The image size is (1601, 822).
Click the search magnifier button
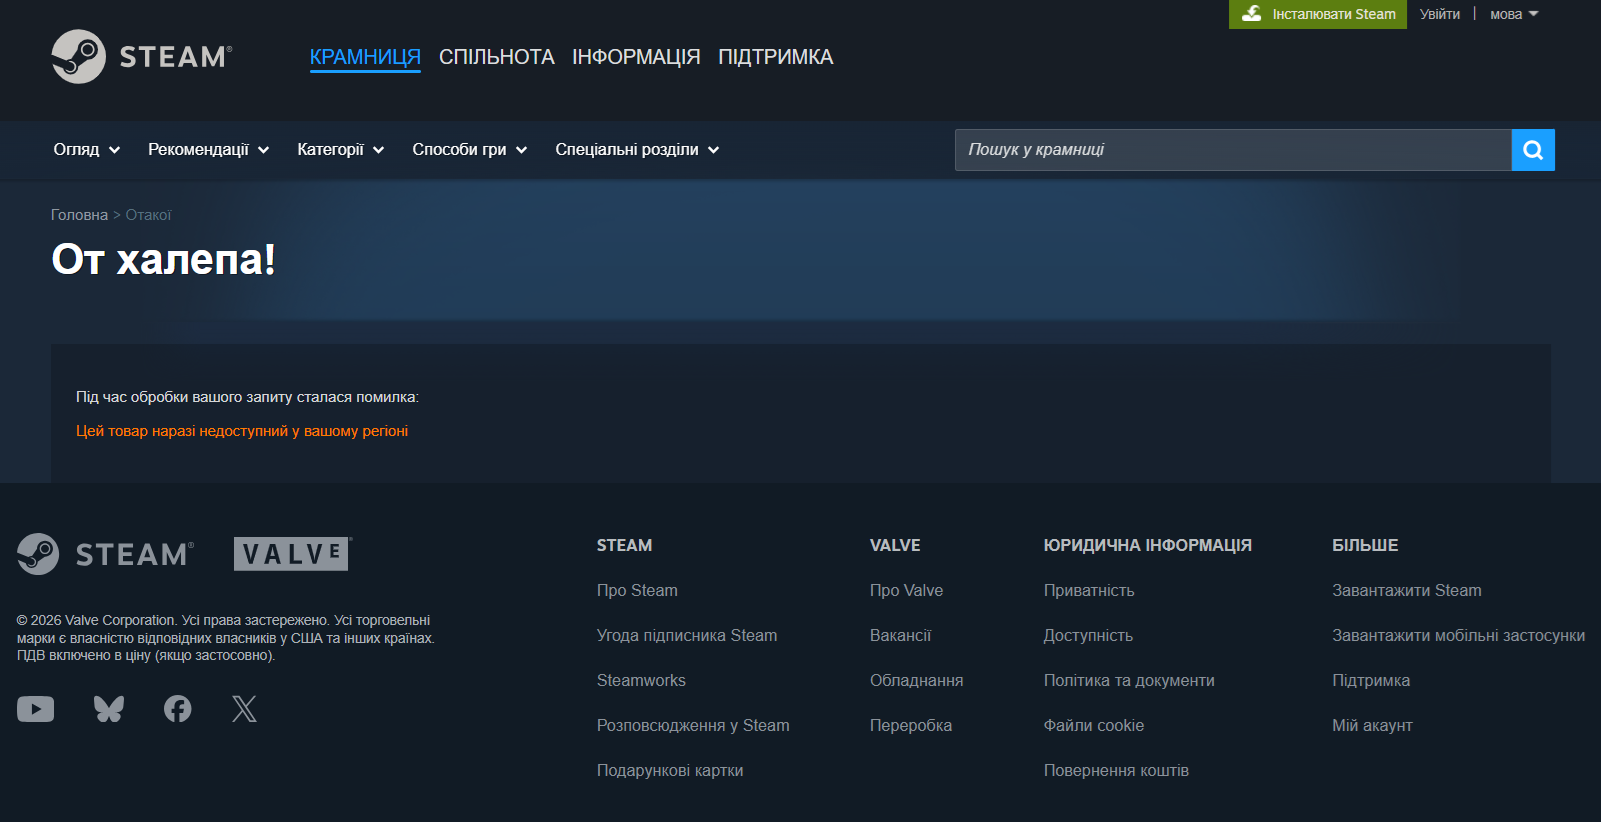click(1532, 150)
